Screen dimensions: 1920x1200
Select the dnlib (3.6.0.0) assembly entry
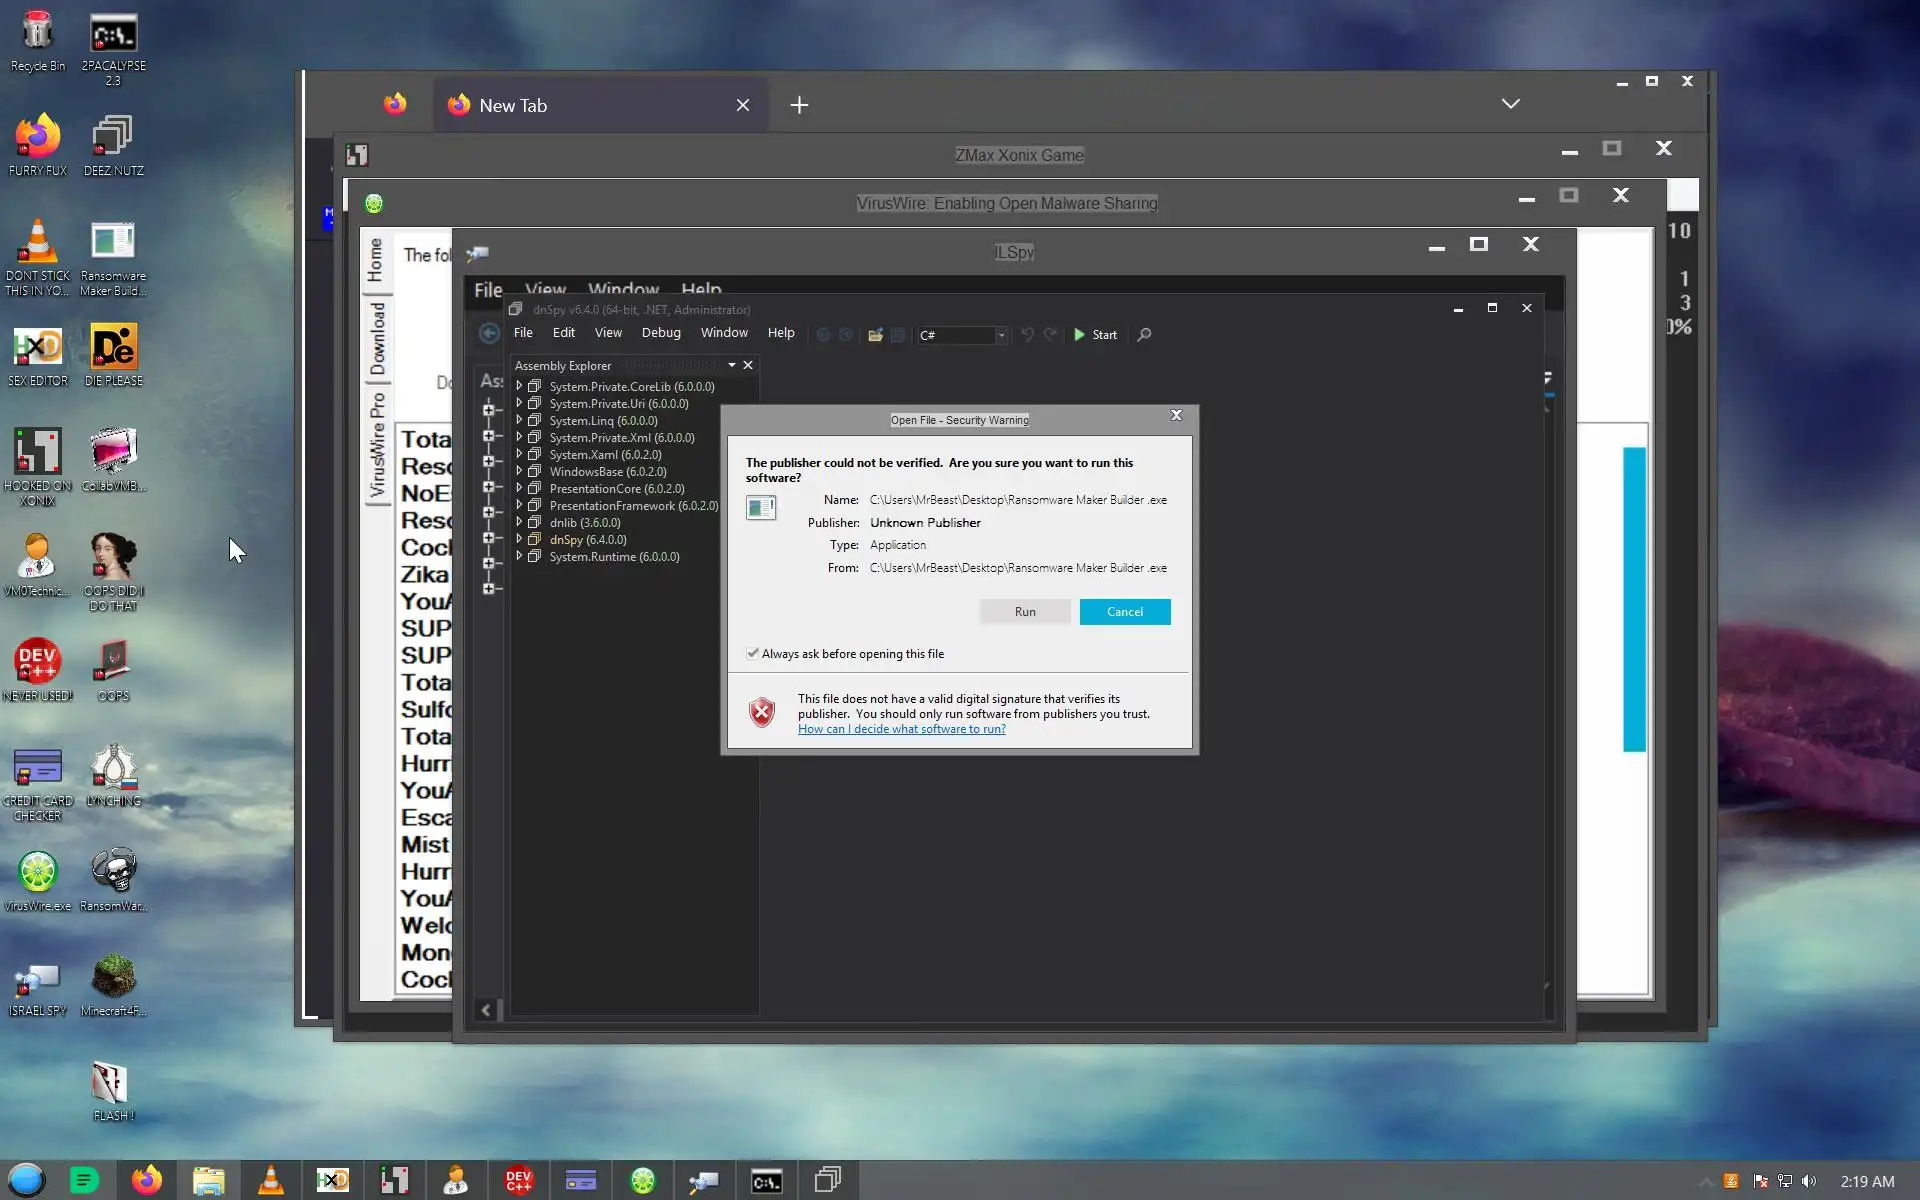click(585, 523)
